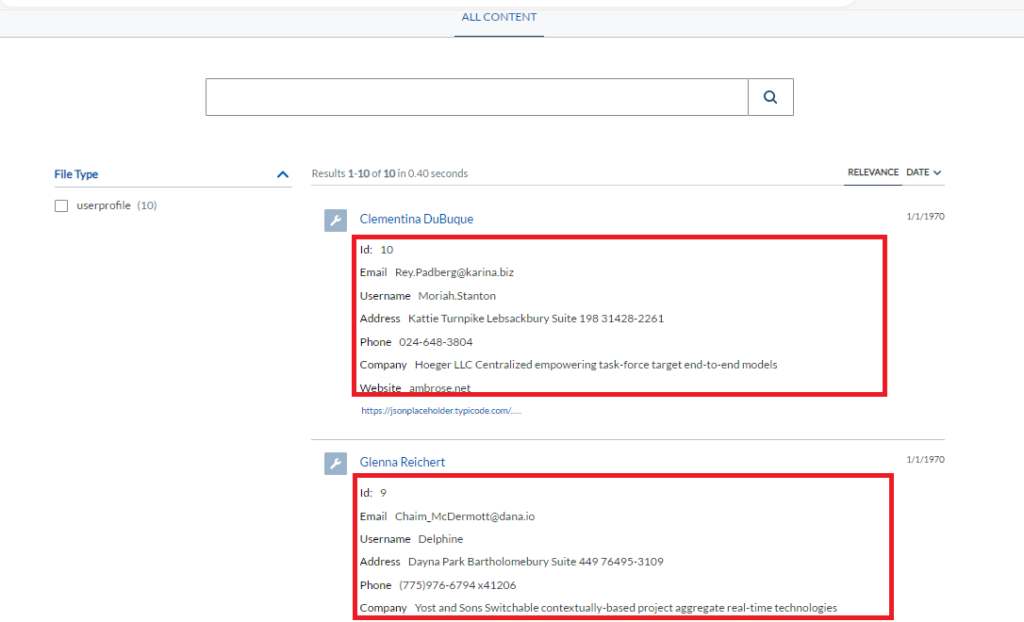Check the userprofile file type filter
1024x622 pixels.
pos(61,205)
